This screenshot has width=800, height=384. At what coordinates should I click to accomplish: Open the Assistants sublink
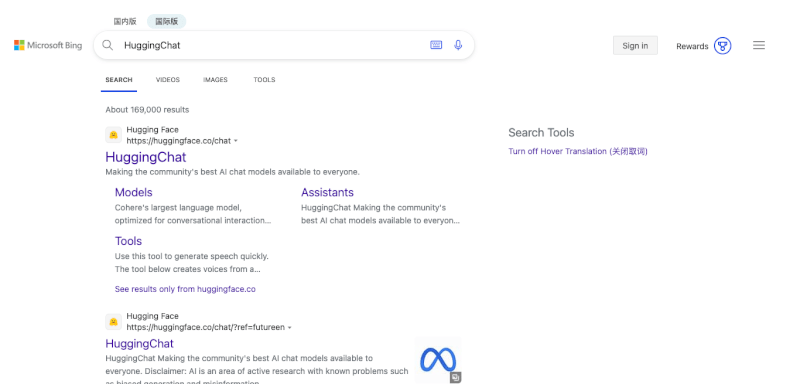tap(327, 192)
